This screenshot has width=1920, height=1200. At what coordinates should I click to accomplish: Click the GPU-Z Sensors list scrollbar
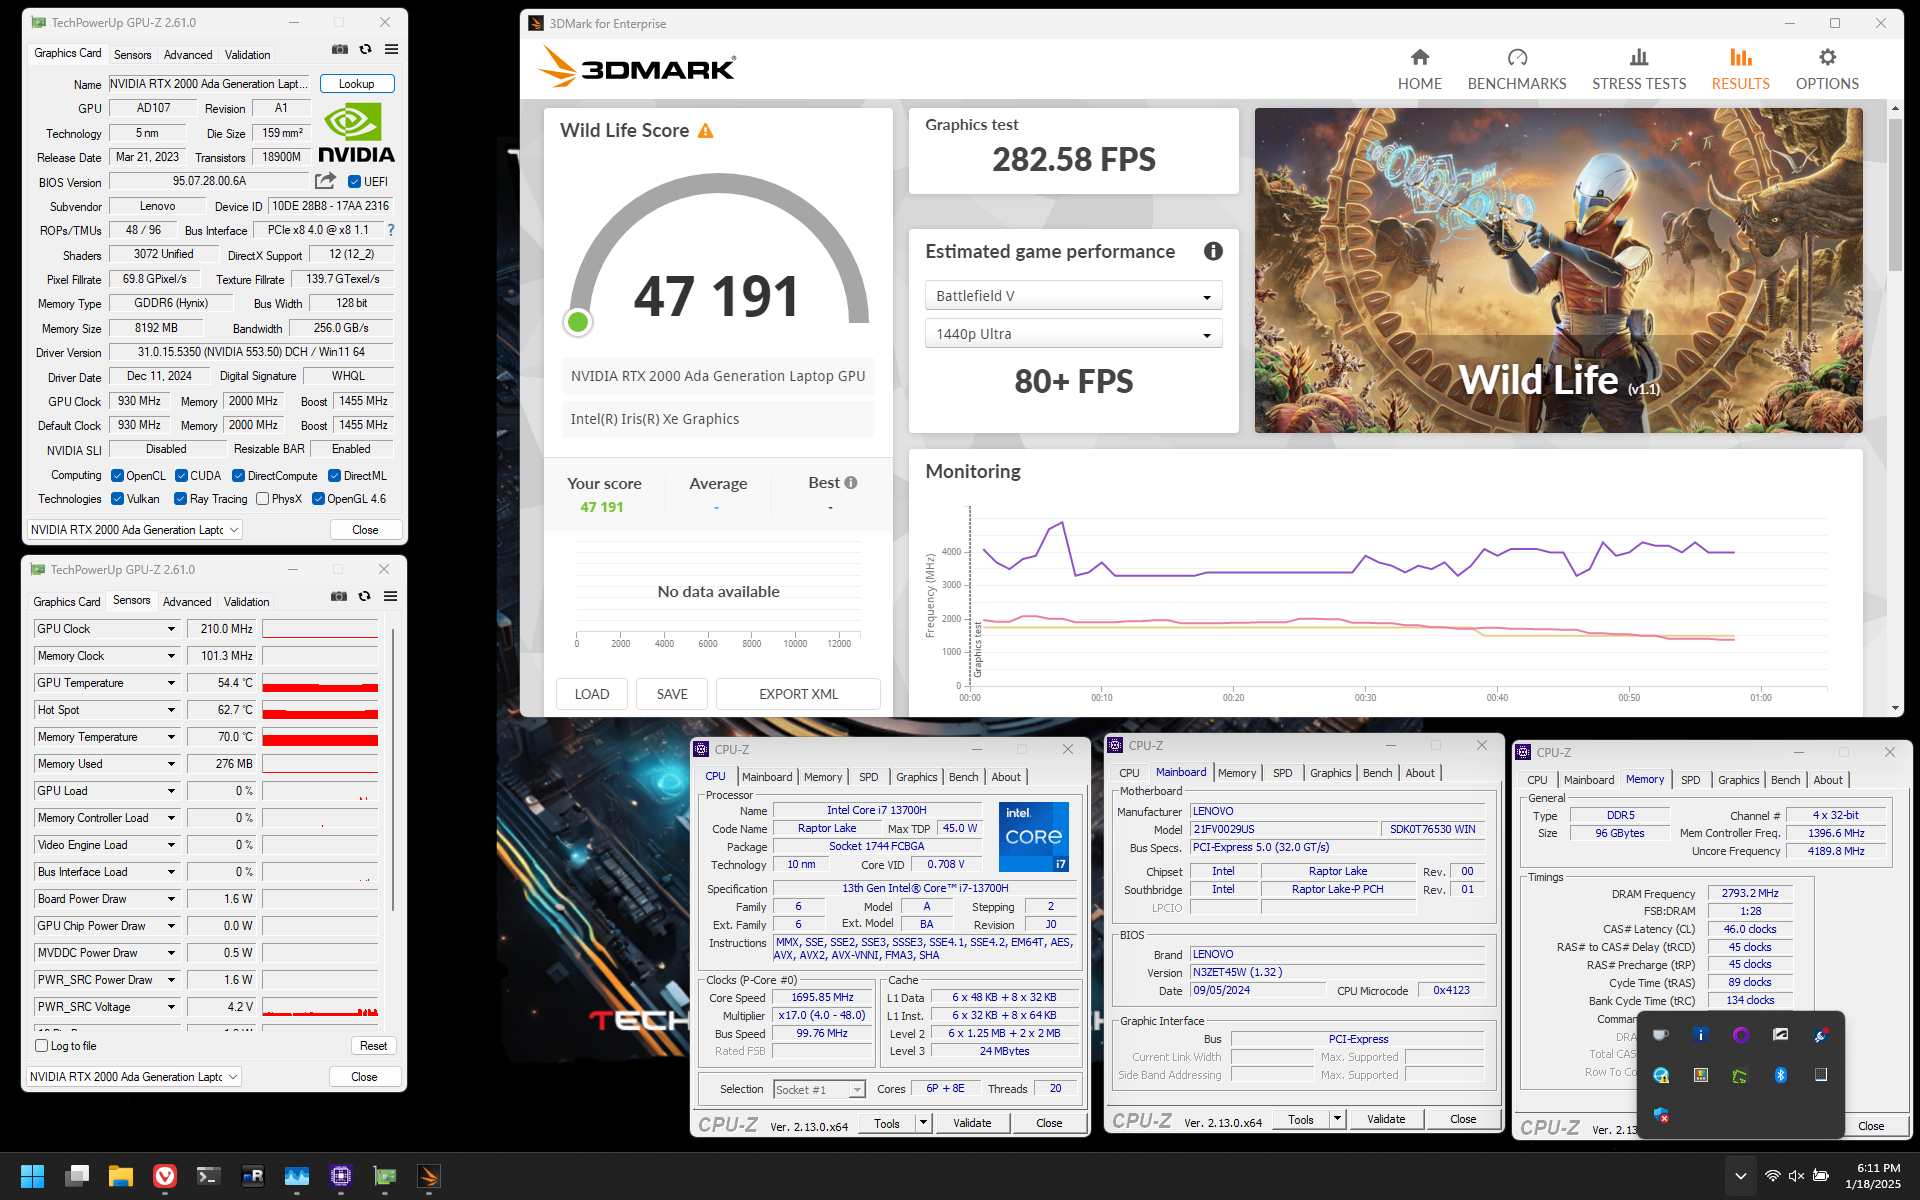(393, 770)
